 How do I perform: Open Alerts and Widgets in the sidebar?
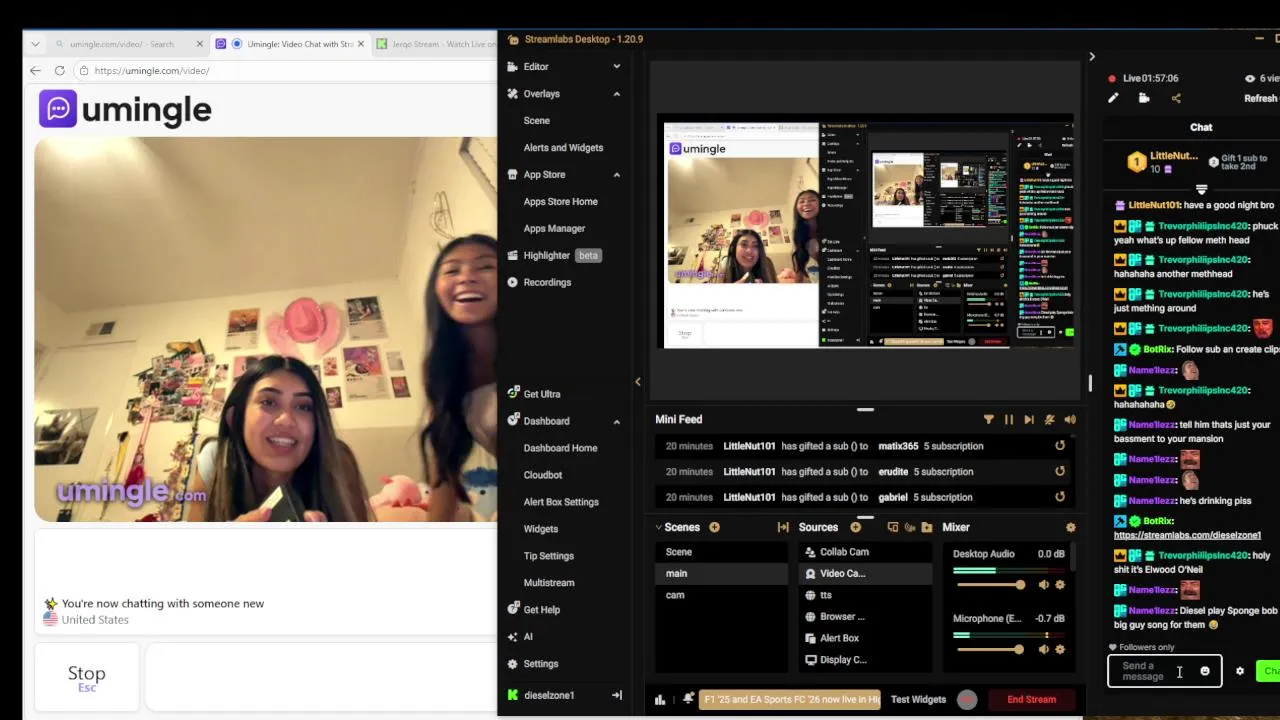pos(563,148)
